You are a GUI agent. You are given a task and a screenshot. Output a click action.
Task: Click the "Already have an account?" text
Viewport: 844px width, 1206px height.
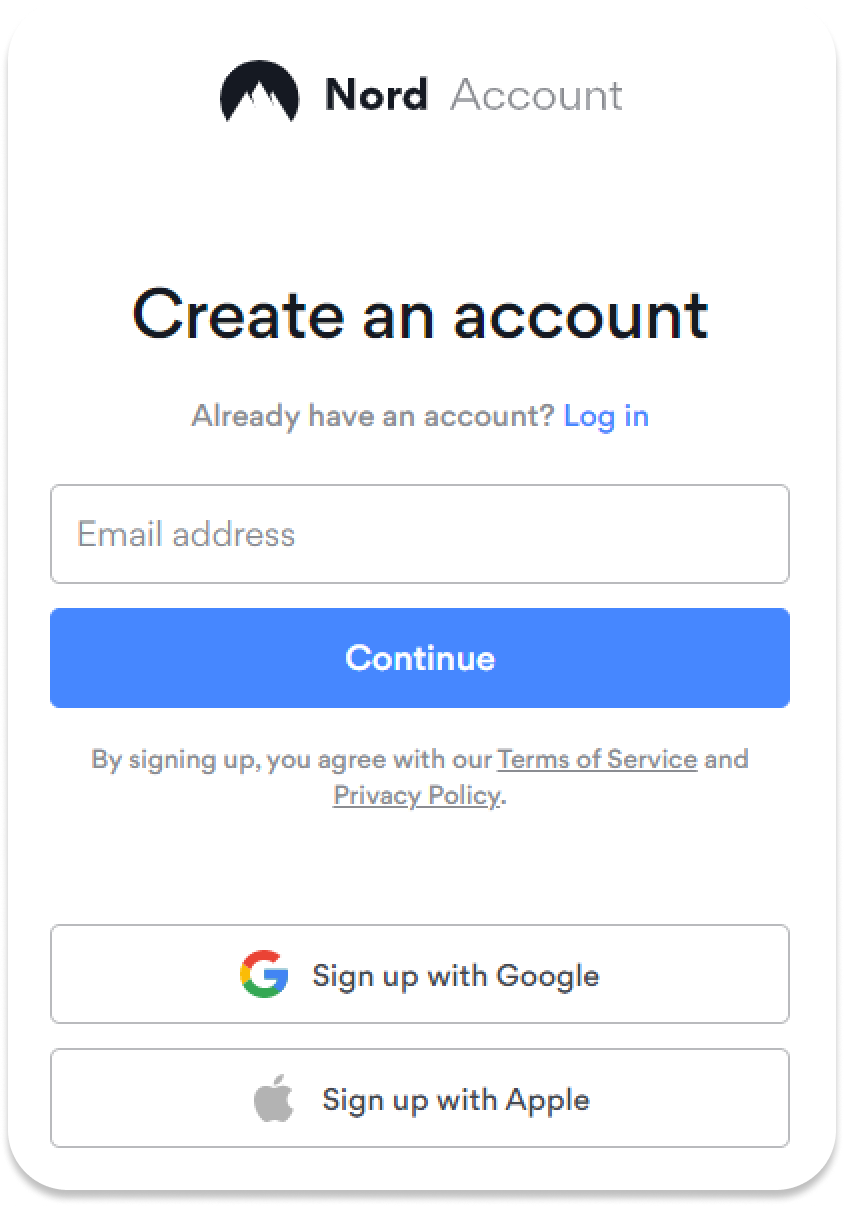click(372, 415)
